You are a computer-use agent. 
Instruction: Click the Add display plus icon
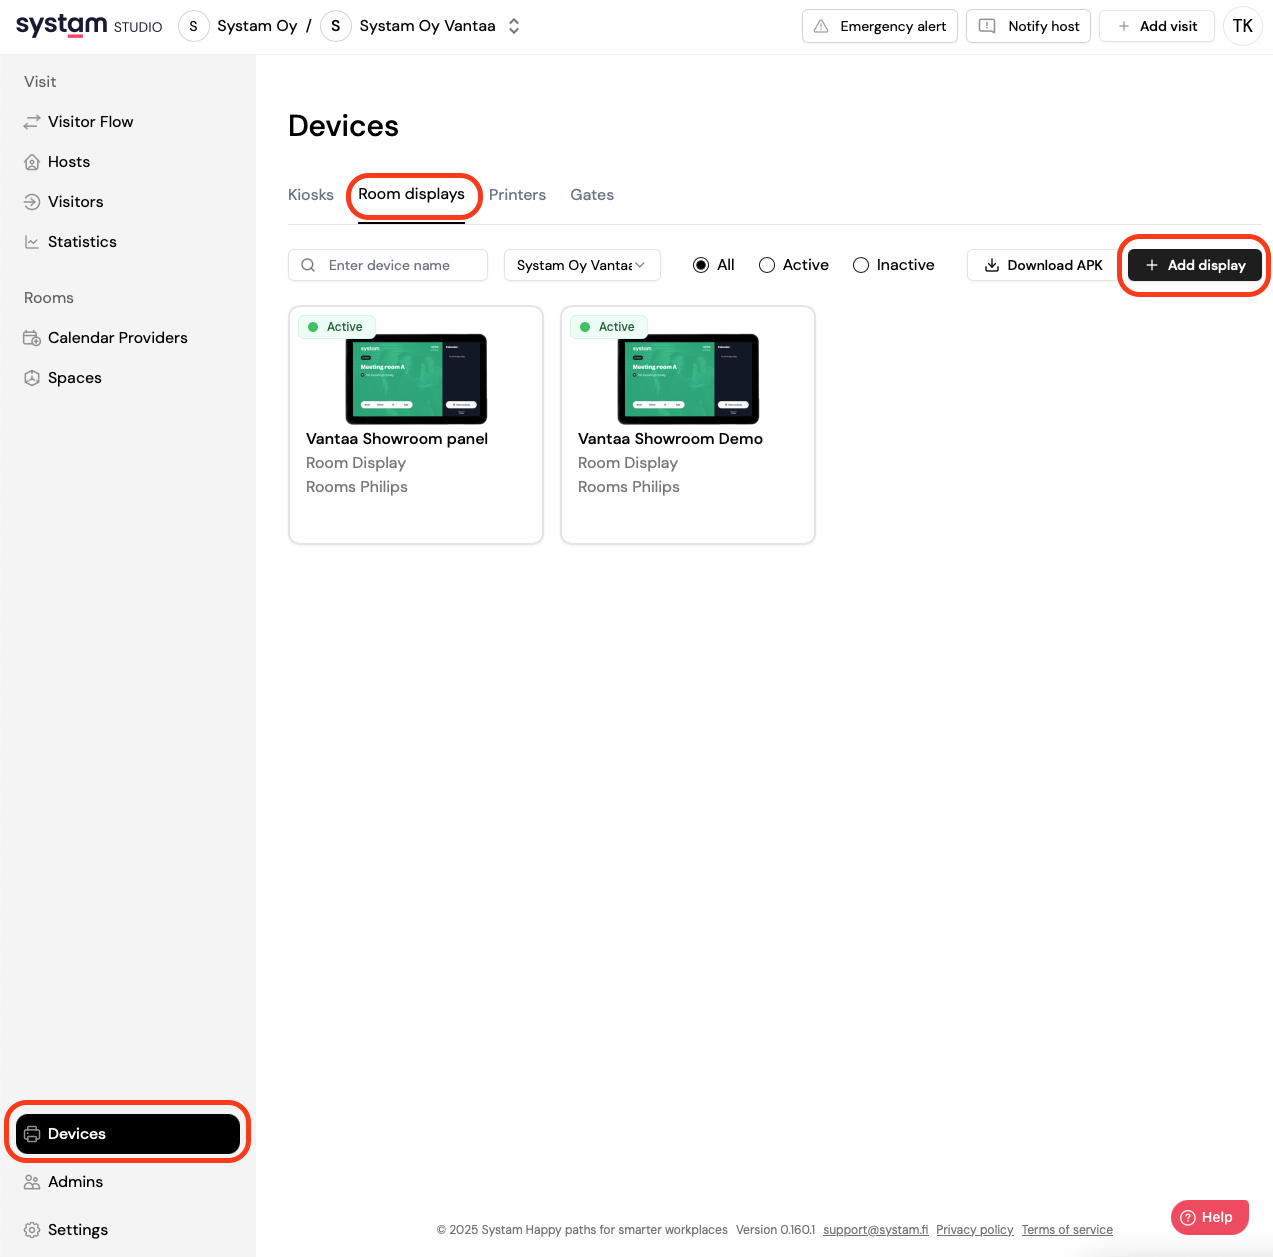(1152, 265)
